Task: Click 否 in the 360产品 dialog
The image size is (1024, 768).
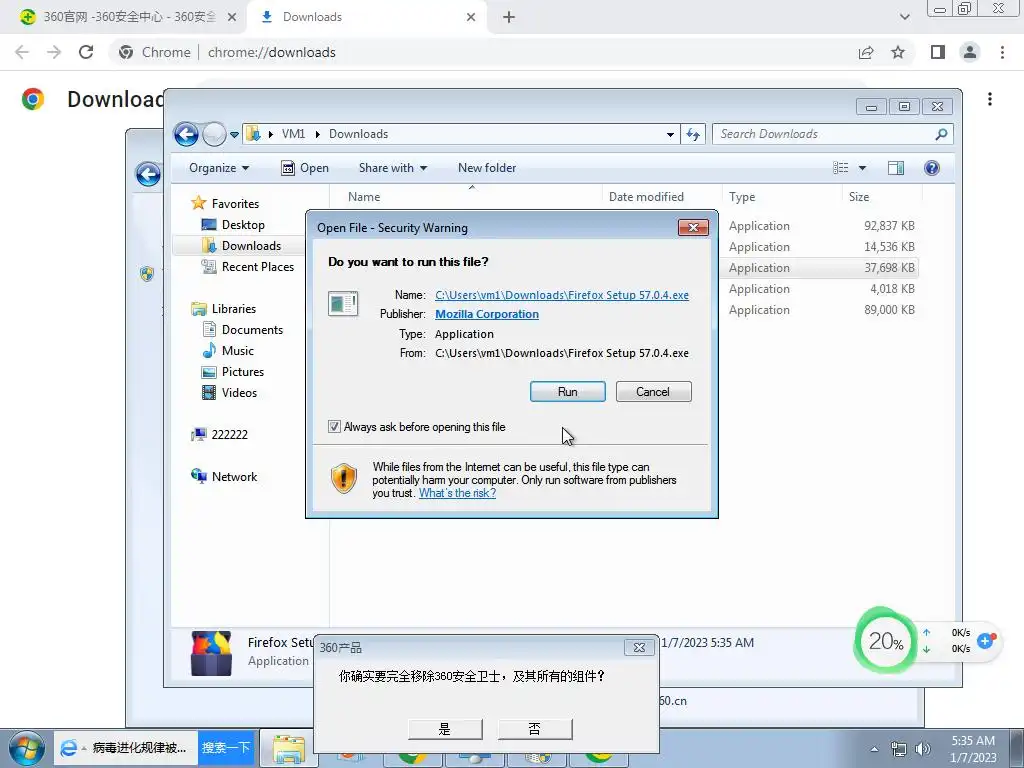Action: point(535,729)
